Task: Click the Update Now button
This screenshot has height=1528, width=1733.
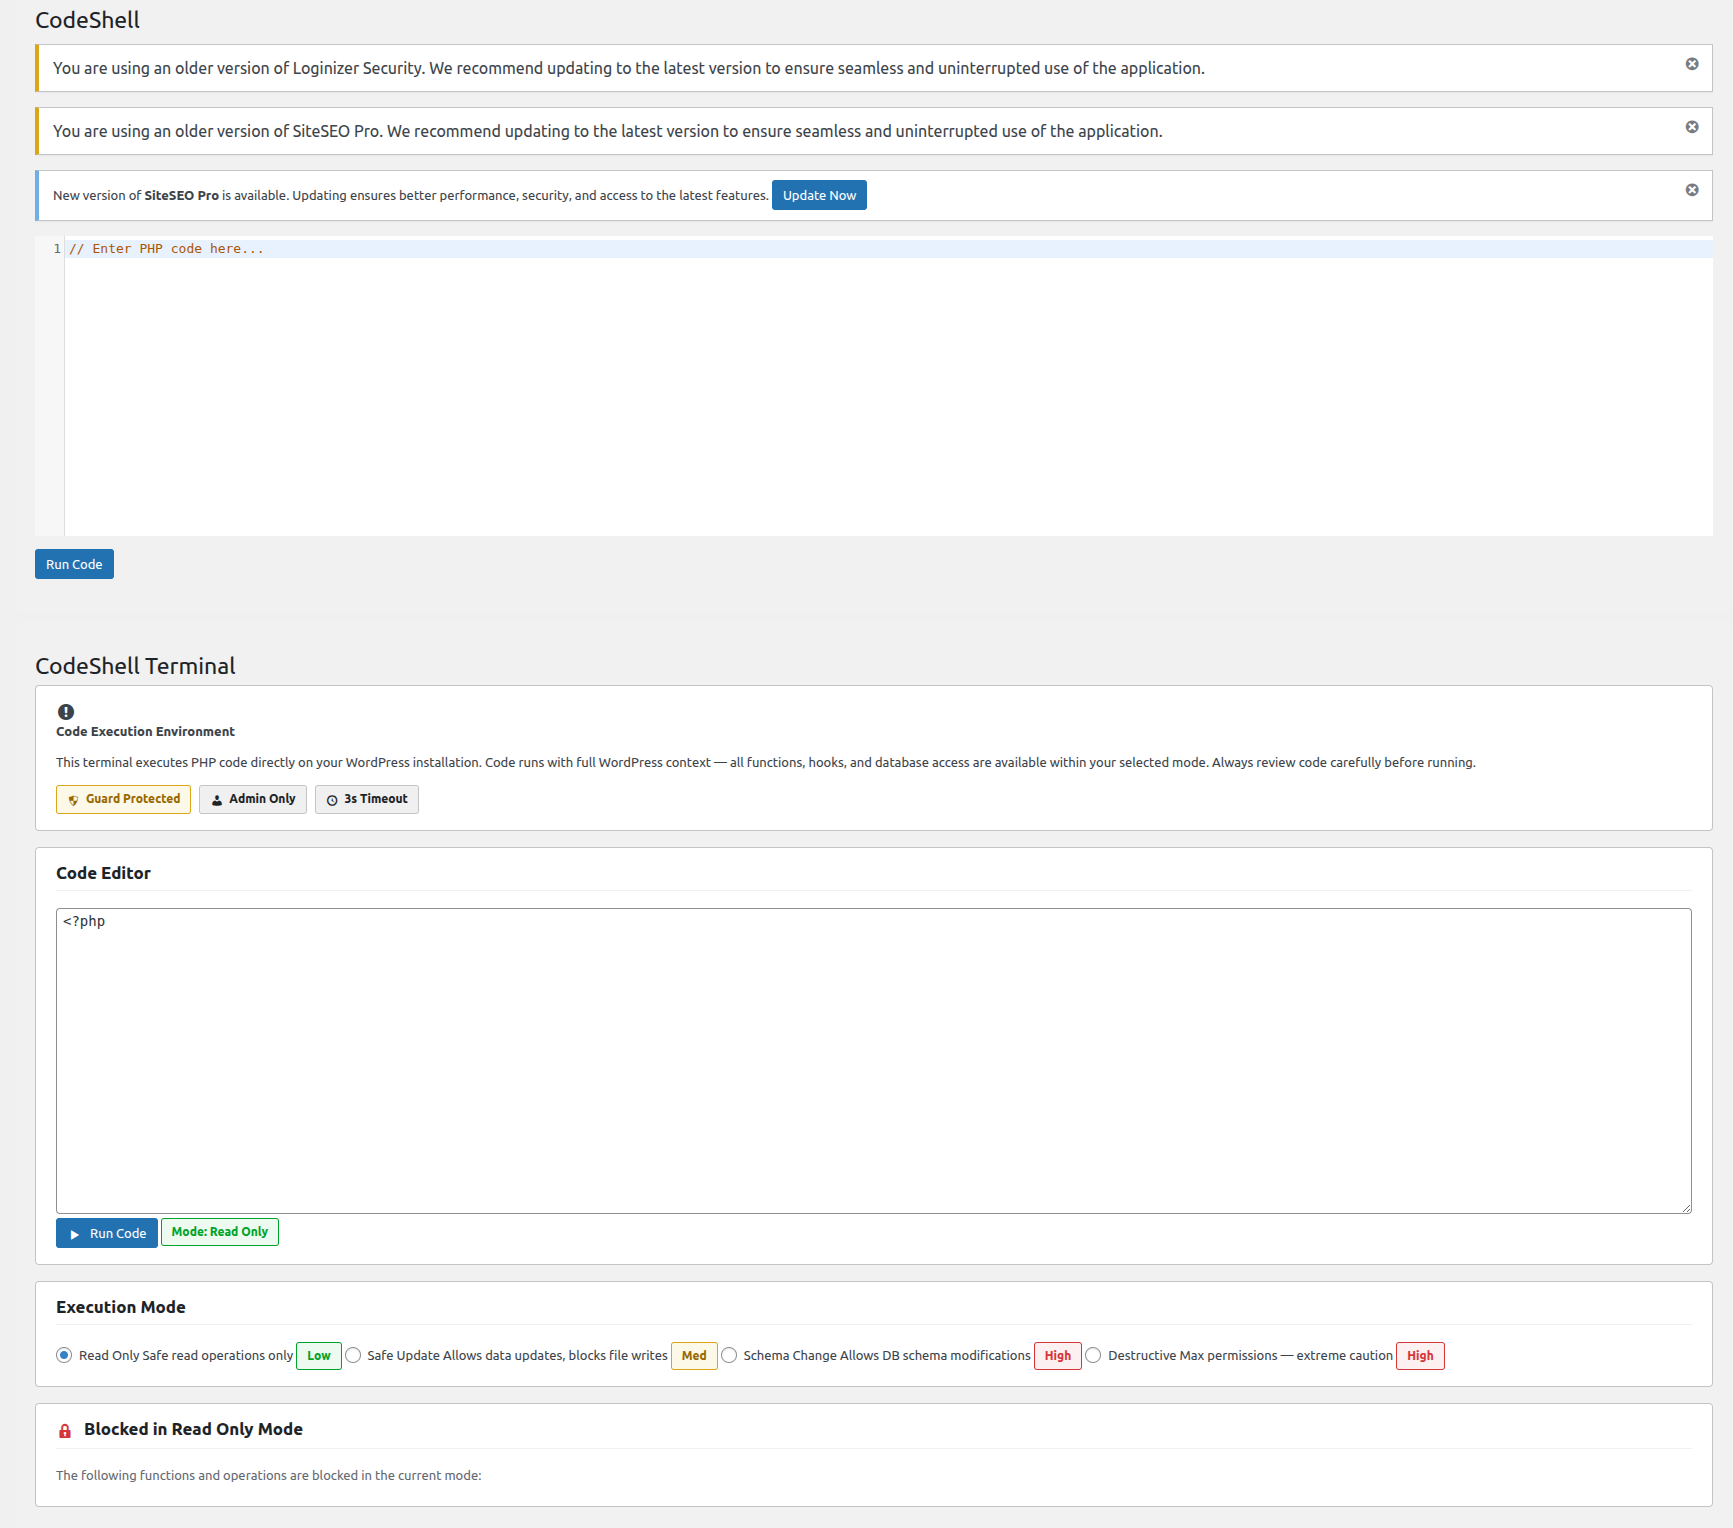Action: tap(818, 195)
